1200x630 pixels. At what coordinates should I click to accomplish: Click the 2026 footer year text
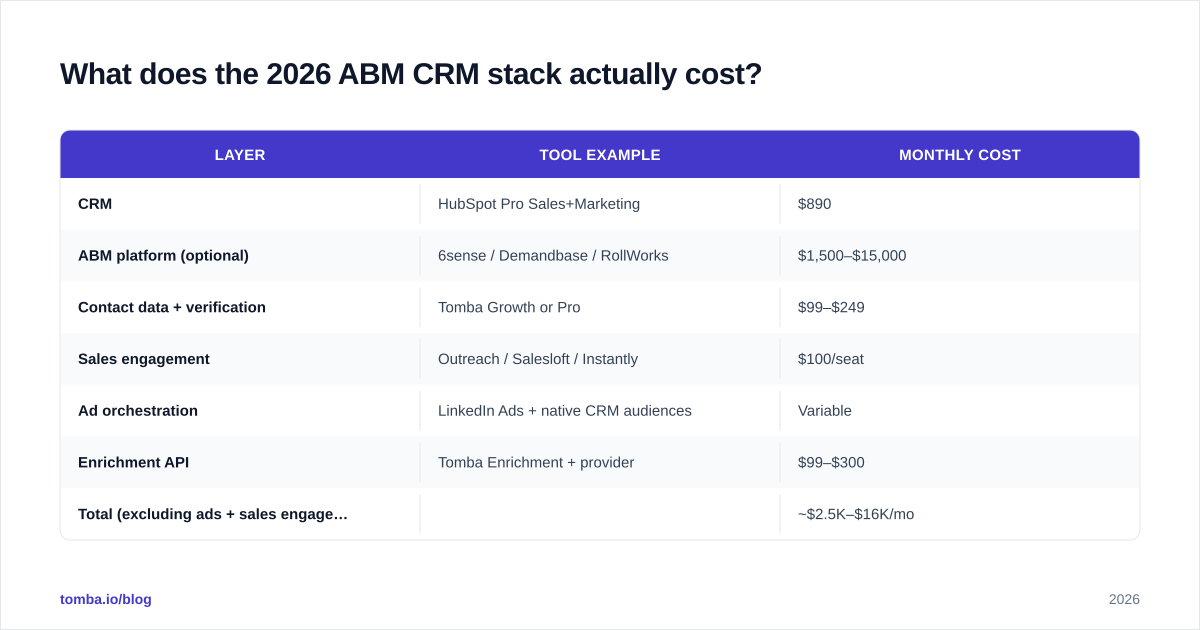[x=1124, y=599]
